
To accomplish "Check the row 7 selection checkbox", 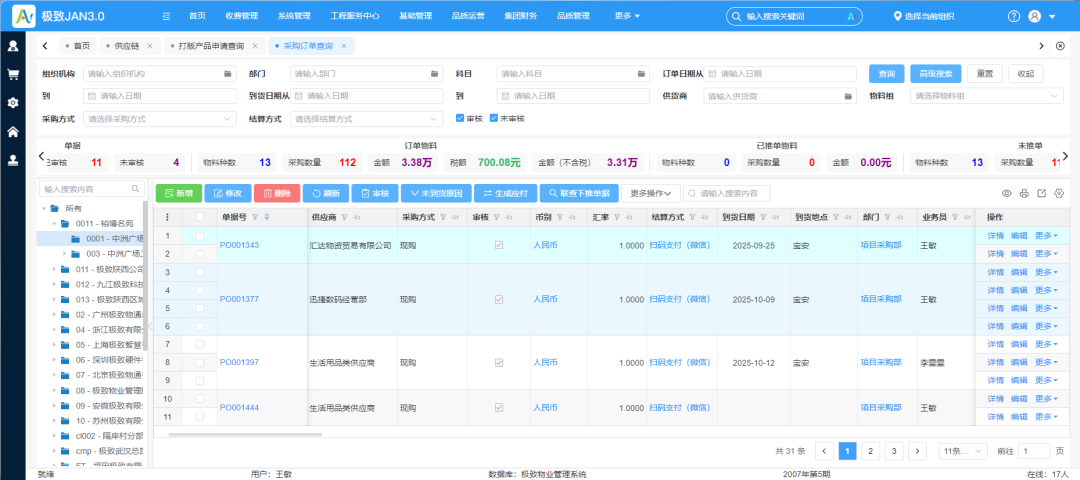I will pos(200,344).
